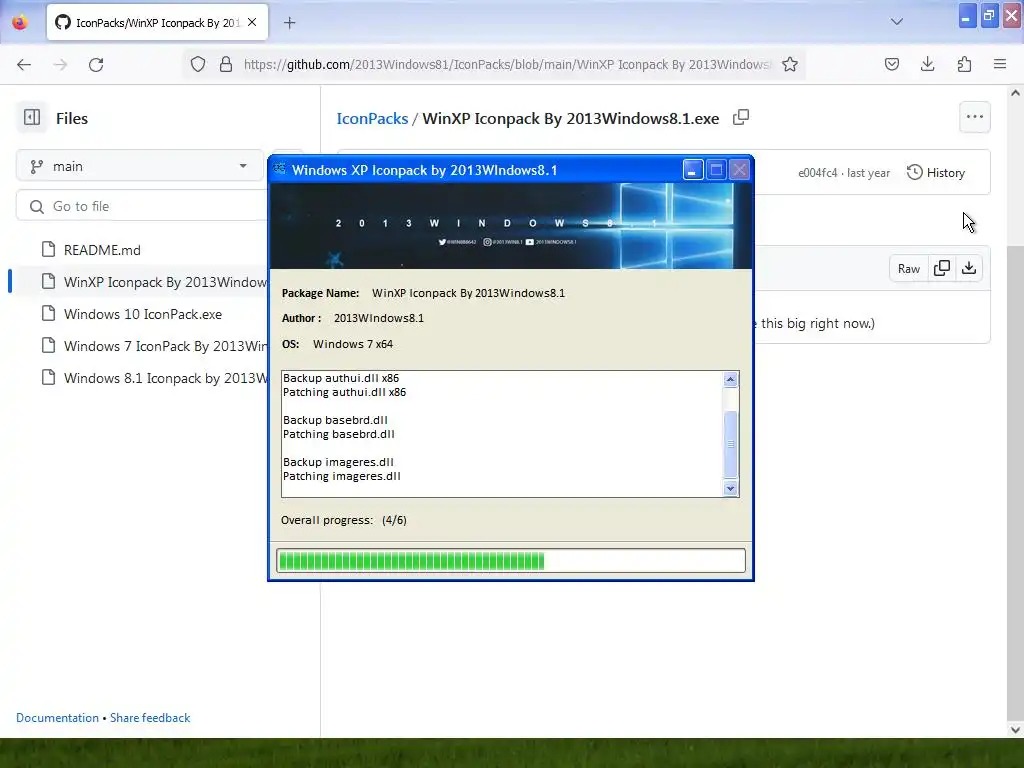
Task: Open the Share feedback link
Action: pyautogui.click(x=150, y=717)
